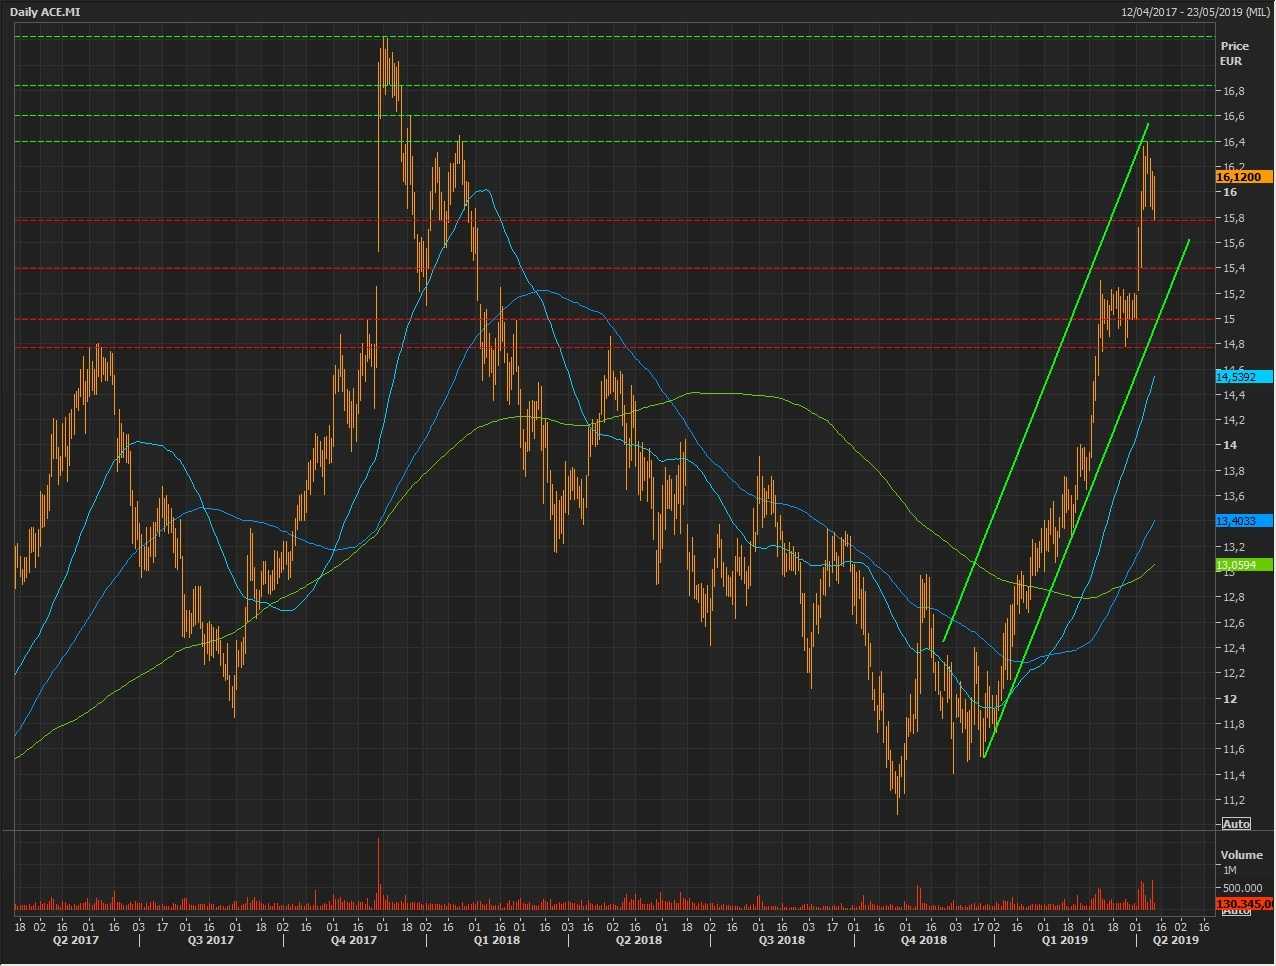Click the blue 13,4033 moving average tag
This screenshot has width=1276, height=966.
click(x=1243, y=521)
